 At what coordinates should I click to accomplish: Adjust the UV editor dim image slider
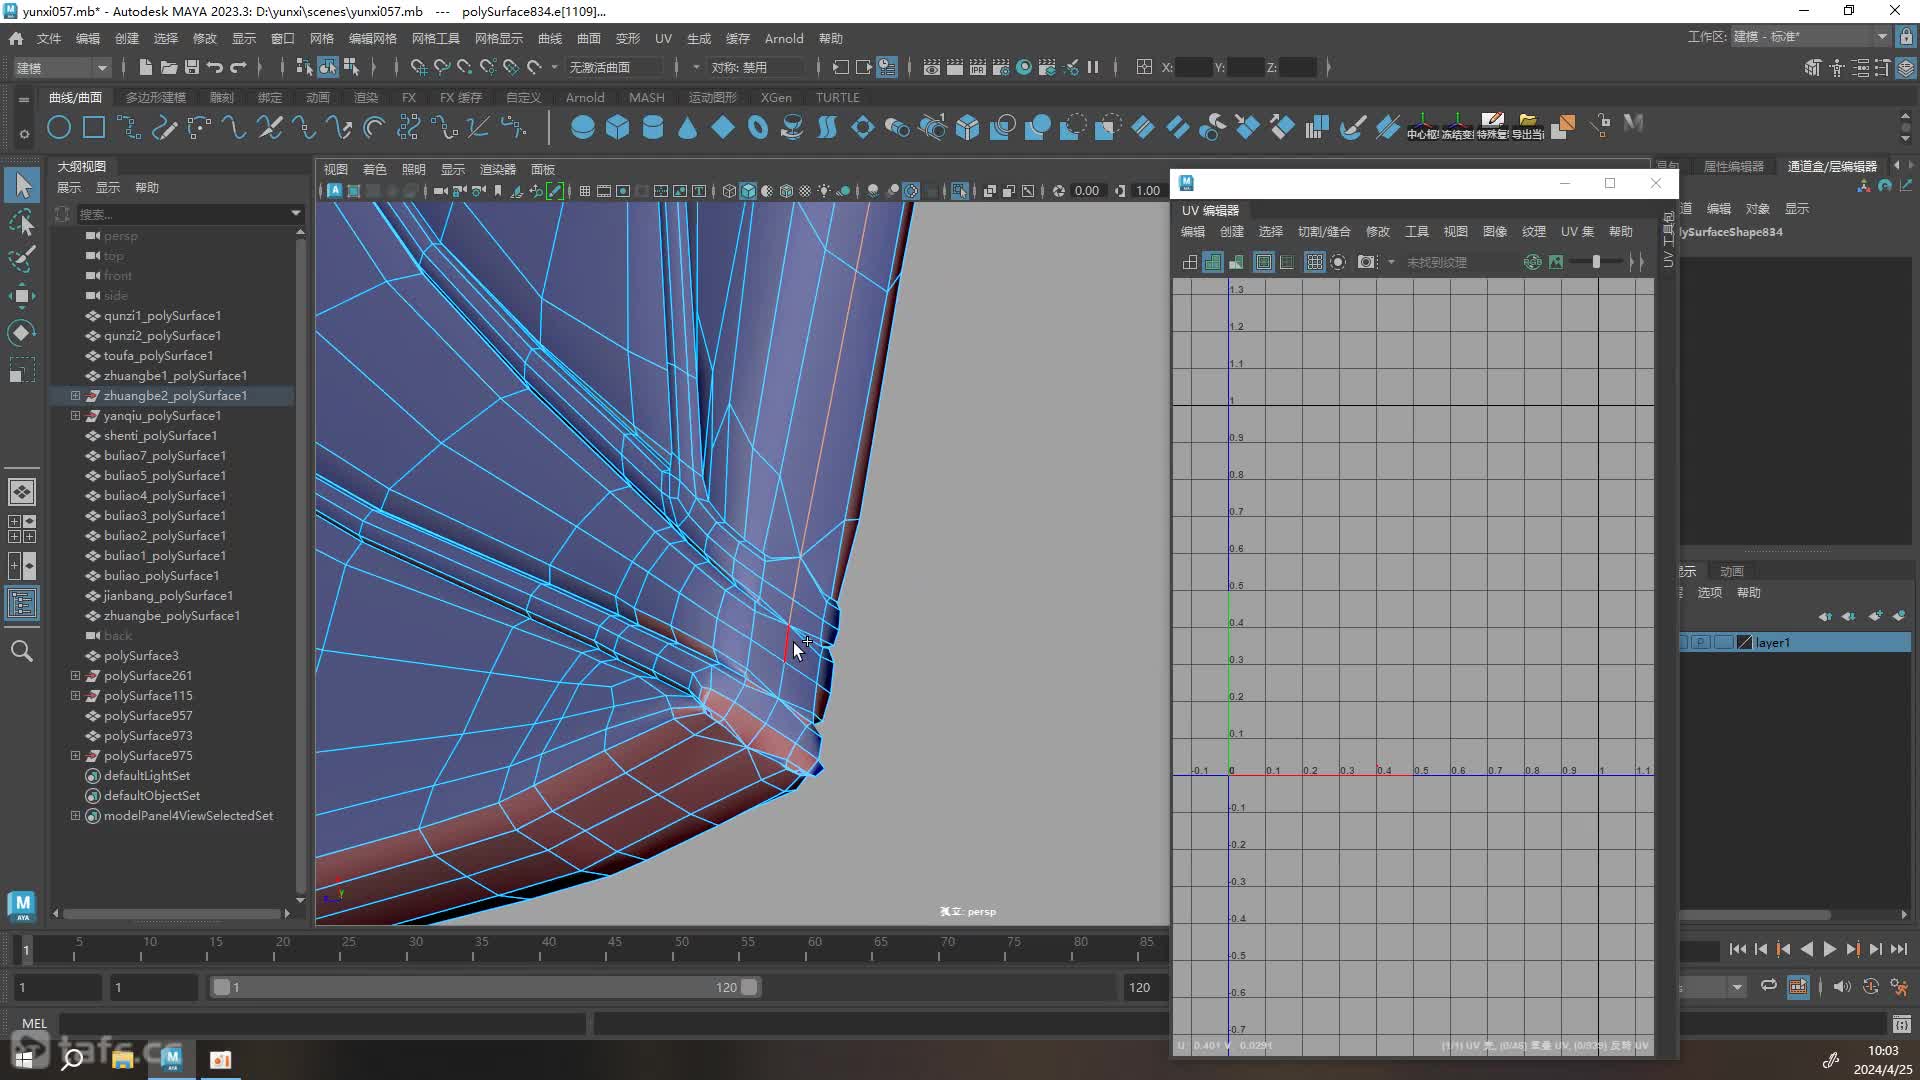[x=1595, y=262]
